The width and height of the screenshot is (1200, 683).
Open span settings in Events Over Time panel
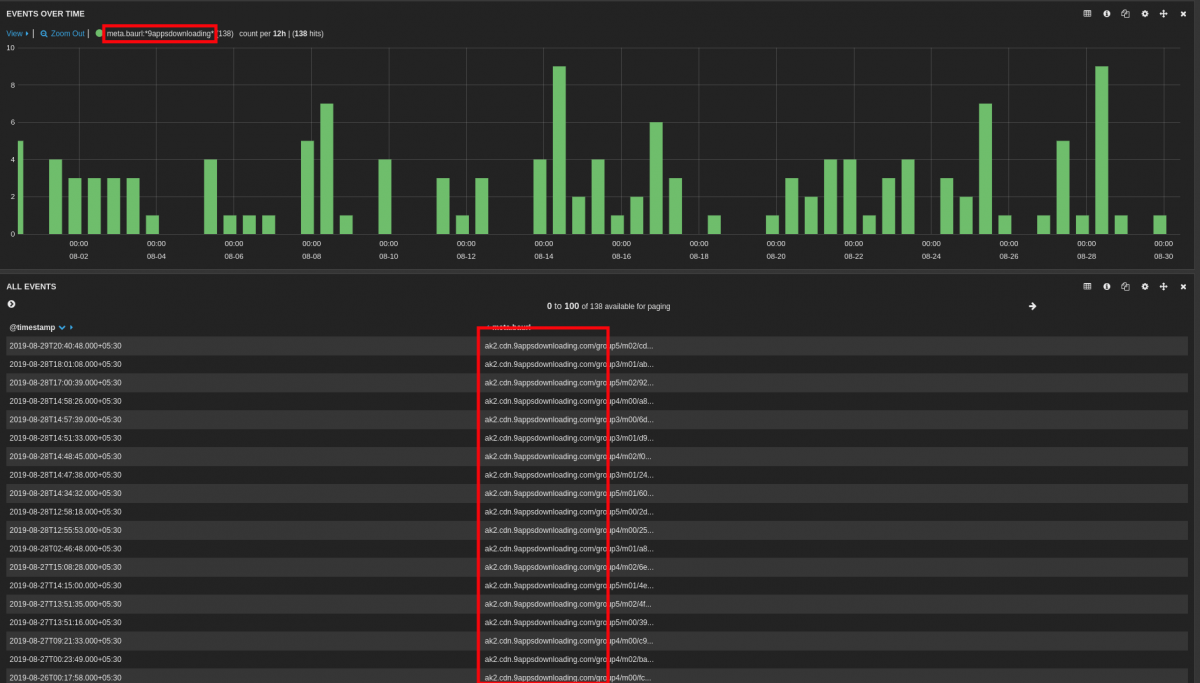1087,14
